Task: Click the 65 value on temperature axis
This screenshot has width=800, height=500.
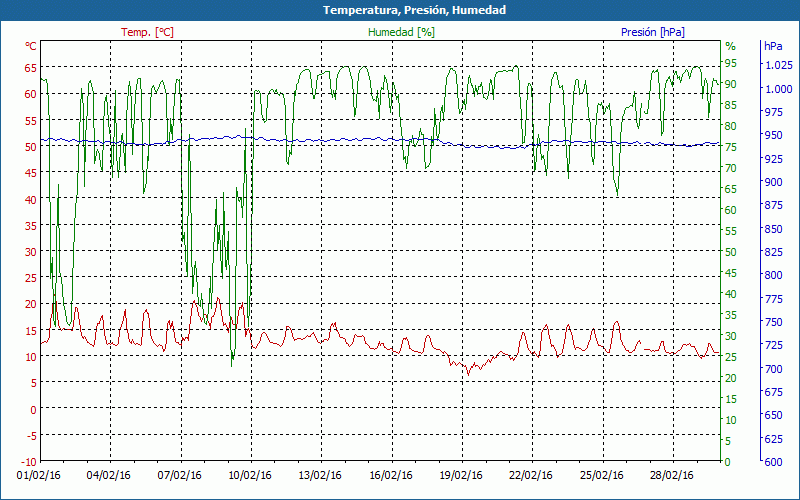Action: click(x=31, y=67)
